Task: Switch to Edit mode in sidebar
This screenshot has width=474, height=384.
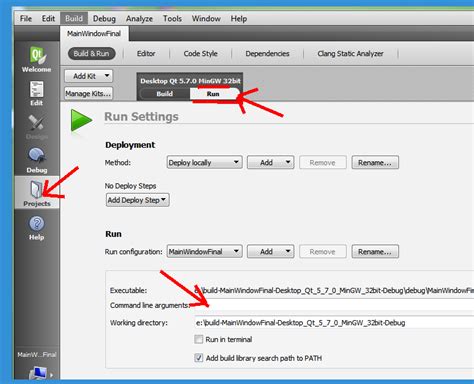Action: [37, 93]
